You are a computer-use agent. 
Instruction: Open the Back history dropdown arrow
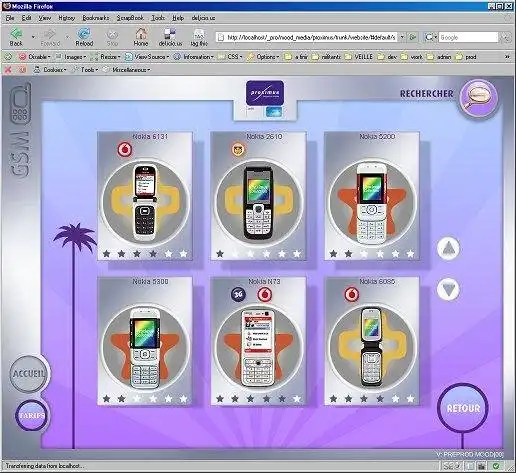(x=33, y=37)
